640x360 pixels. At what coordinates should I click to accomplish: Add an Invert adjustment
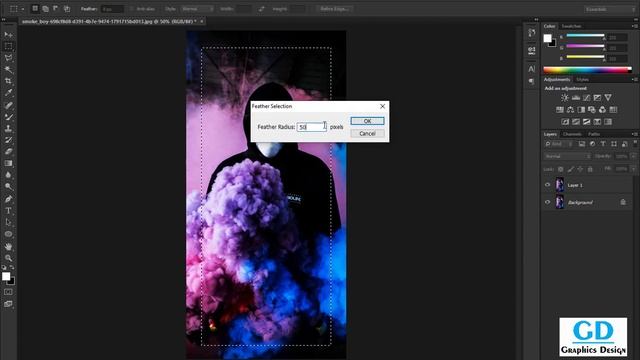pyautogui.click(x=565, y=122)
